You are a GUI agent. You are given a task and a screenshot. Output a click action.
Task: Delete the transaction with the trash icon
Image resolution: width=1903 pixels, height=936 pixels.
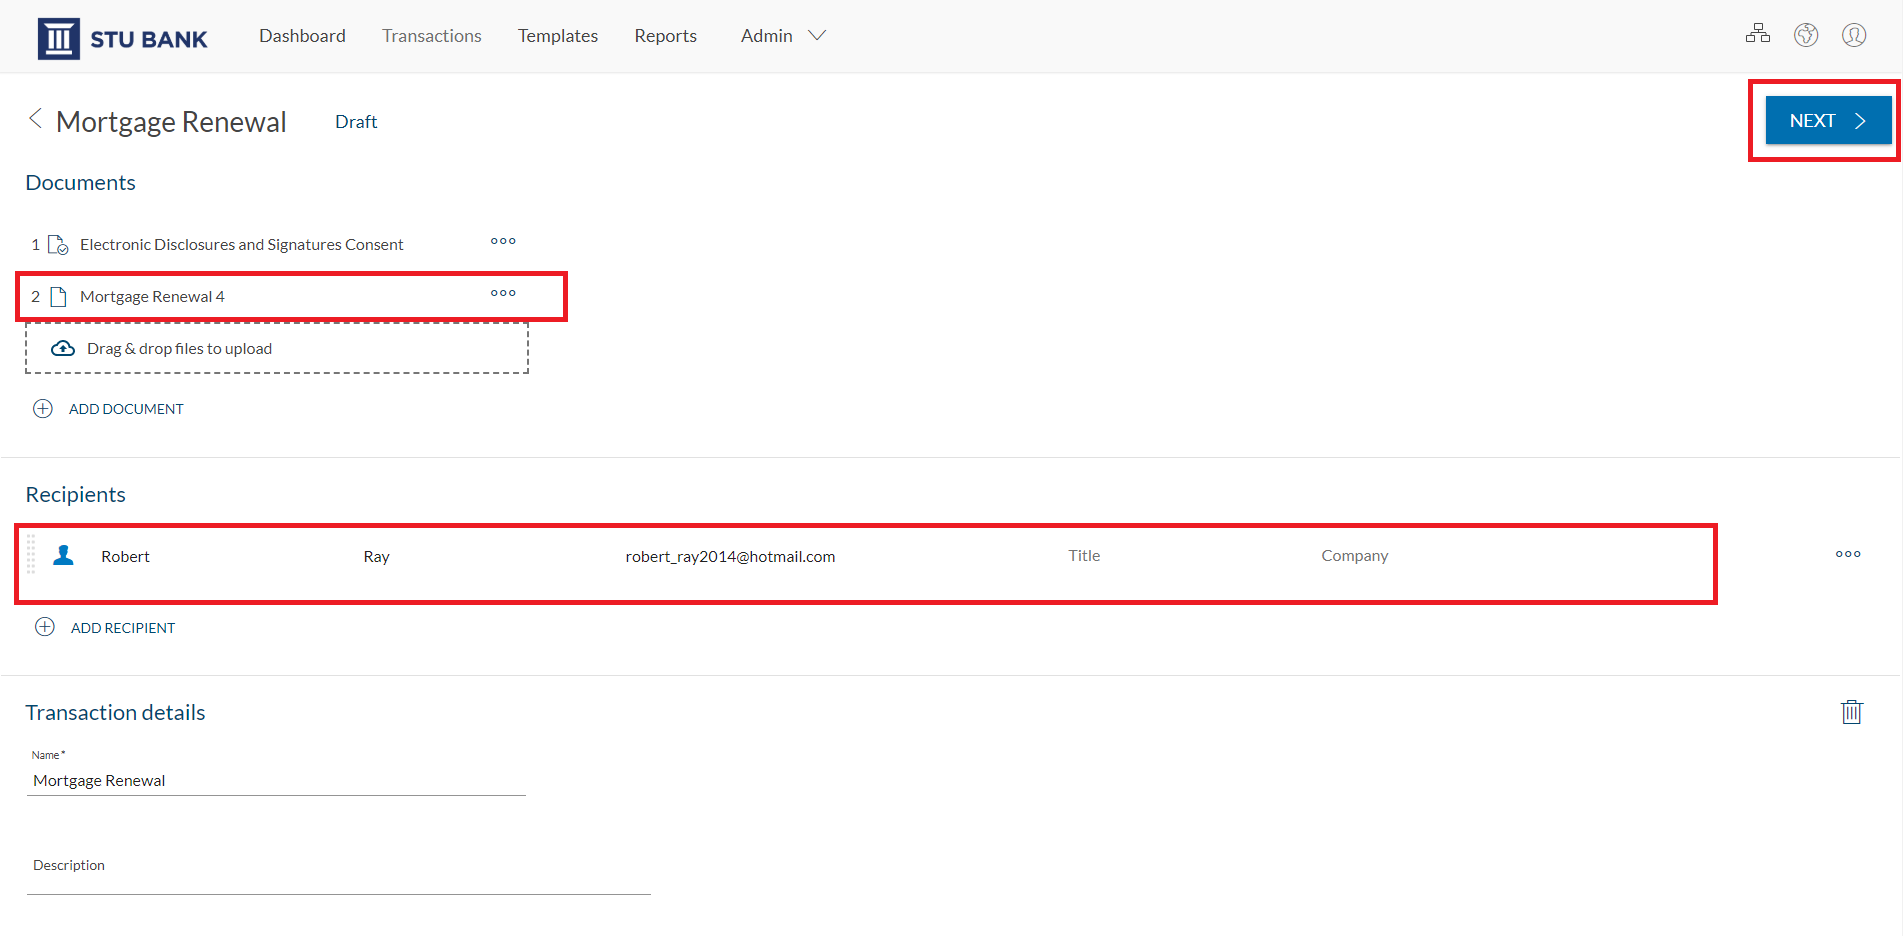point(1852,712)
